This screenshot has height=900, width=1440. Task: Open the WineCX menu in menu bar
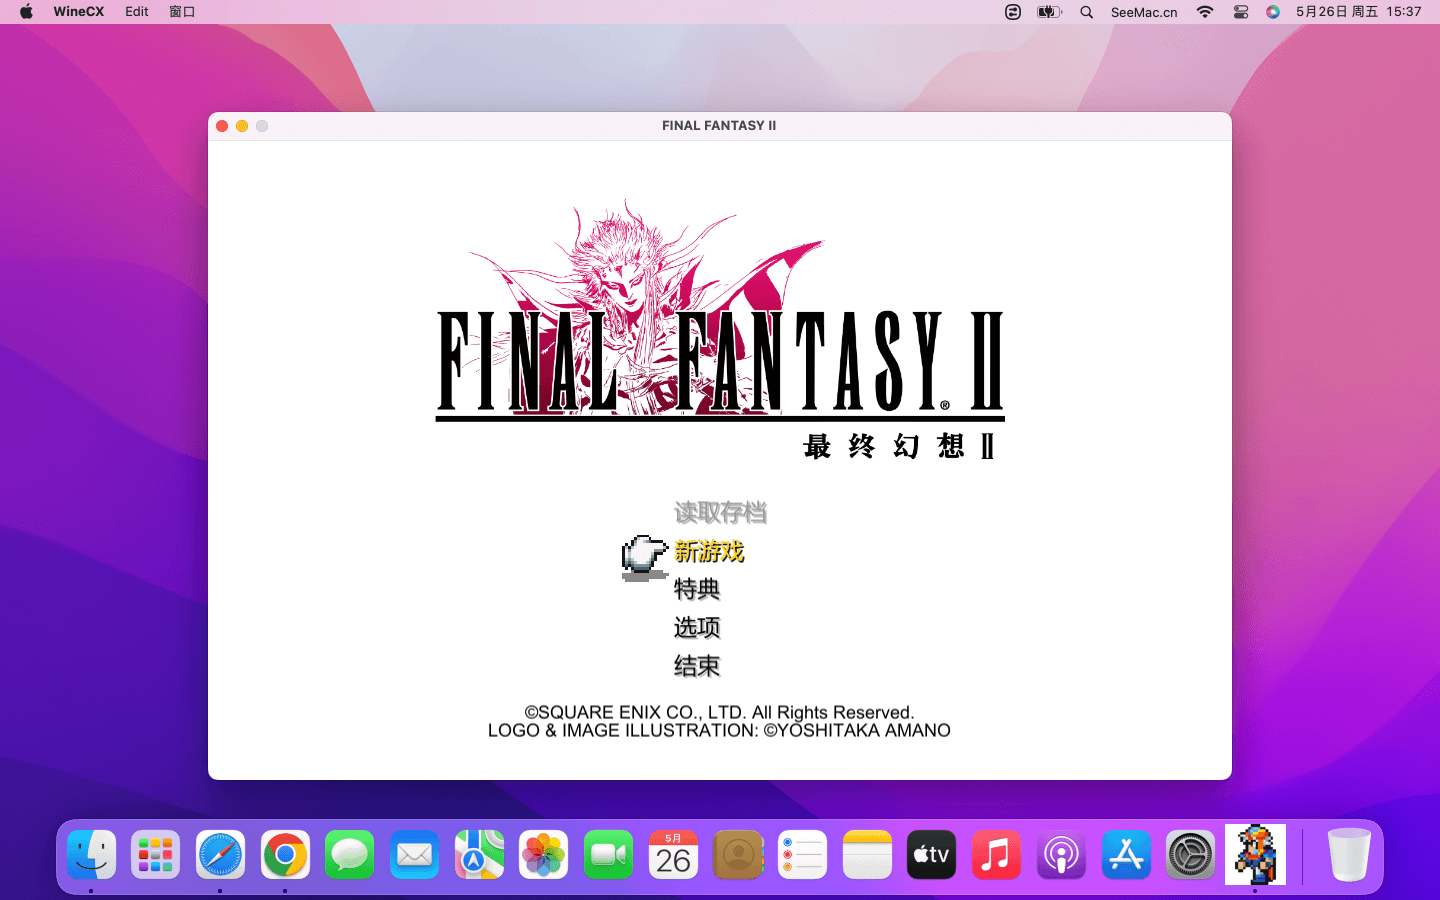(78, 12)
